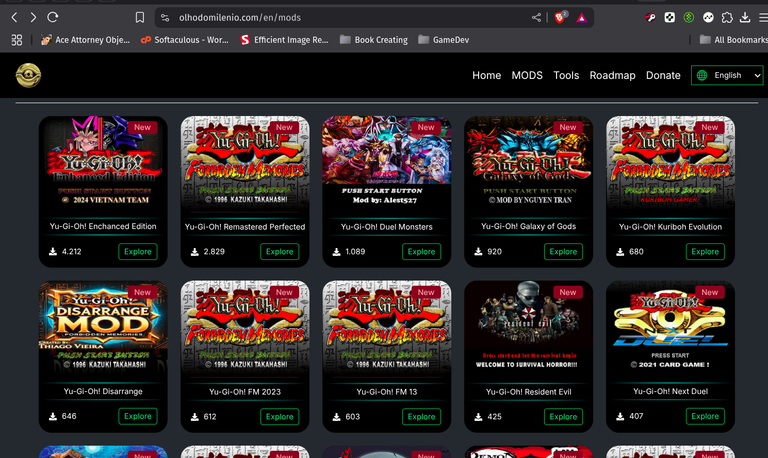This screenshot has height=458, width=768.
Task: Open All Bookmarks folder
Action: tap(734, 40)
